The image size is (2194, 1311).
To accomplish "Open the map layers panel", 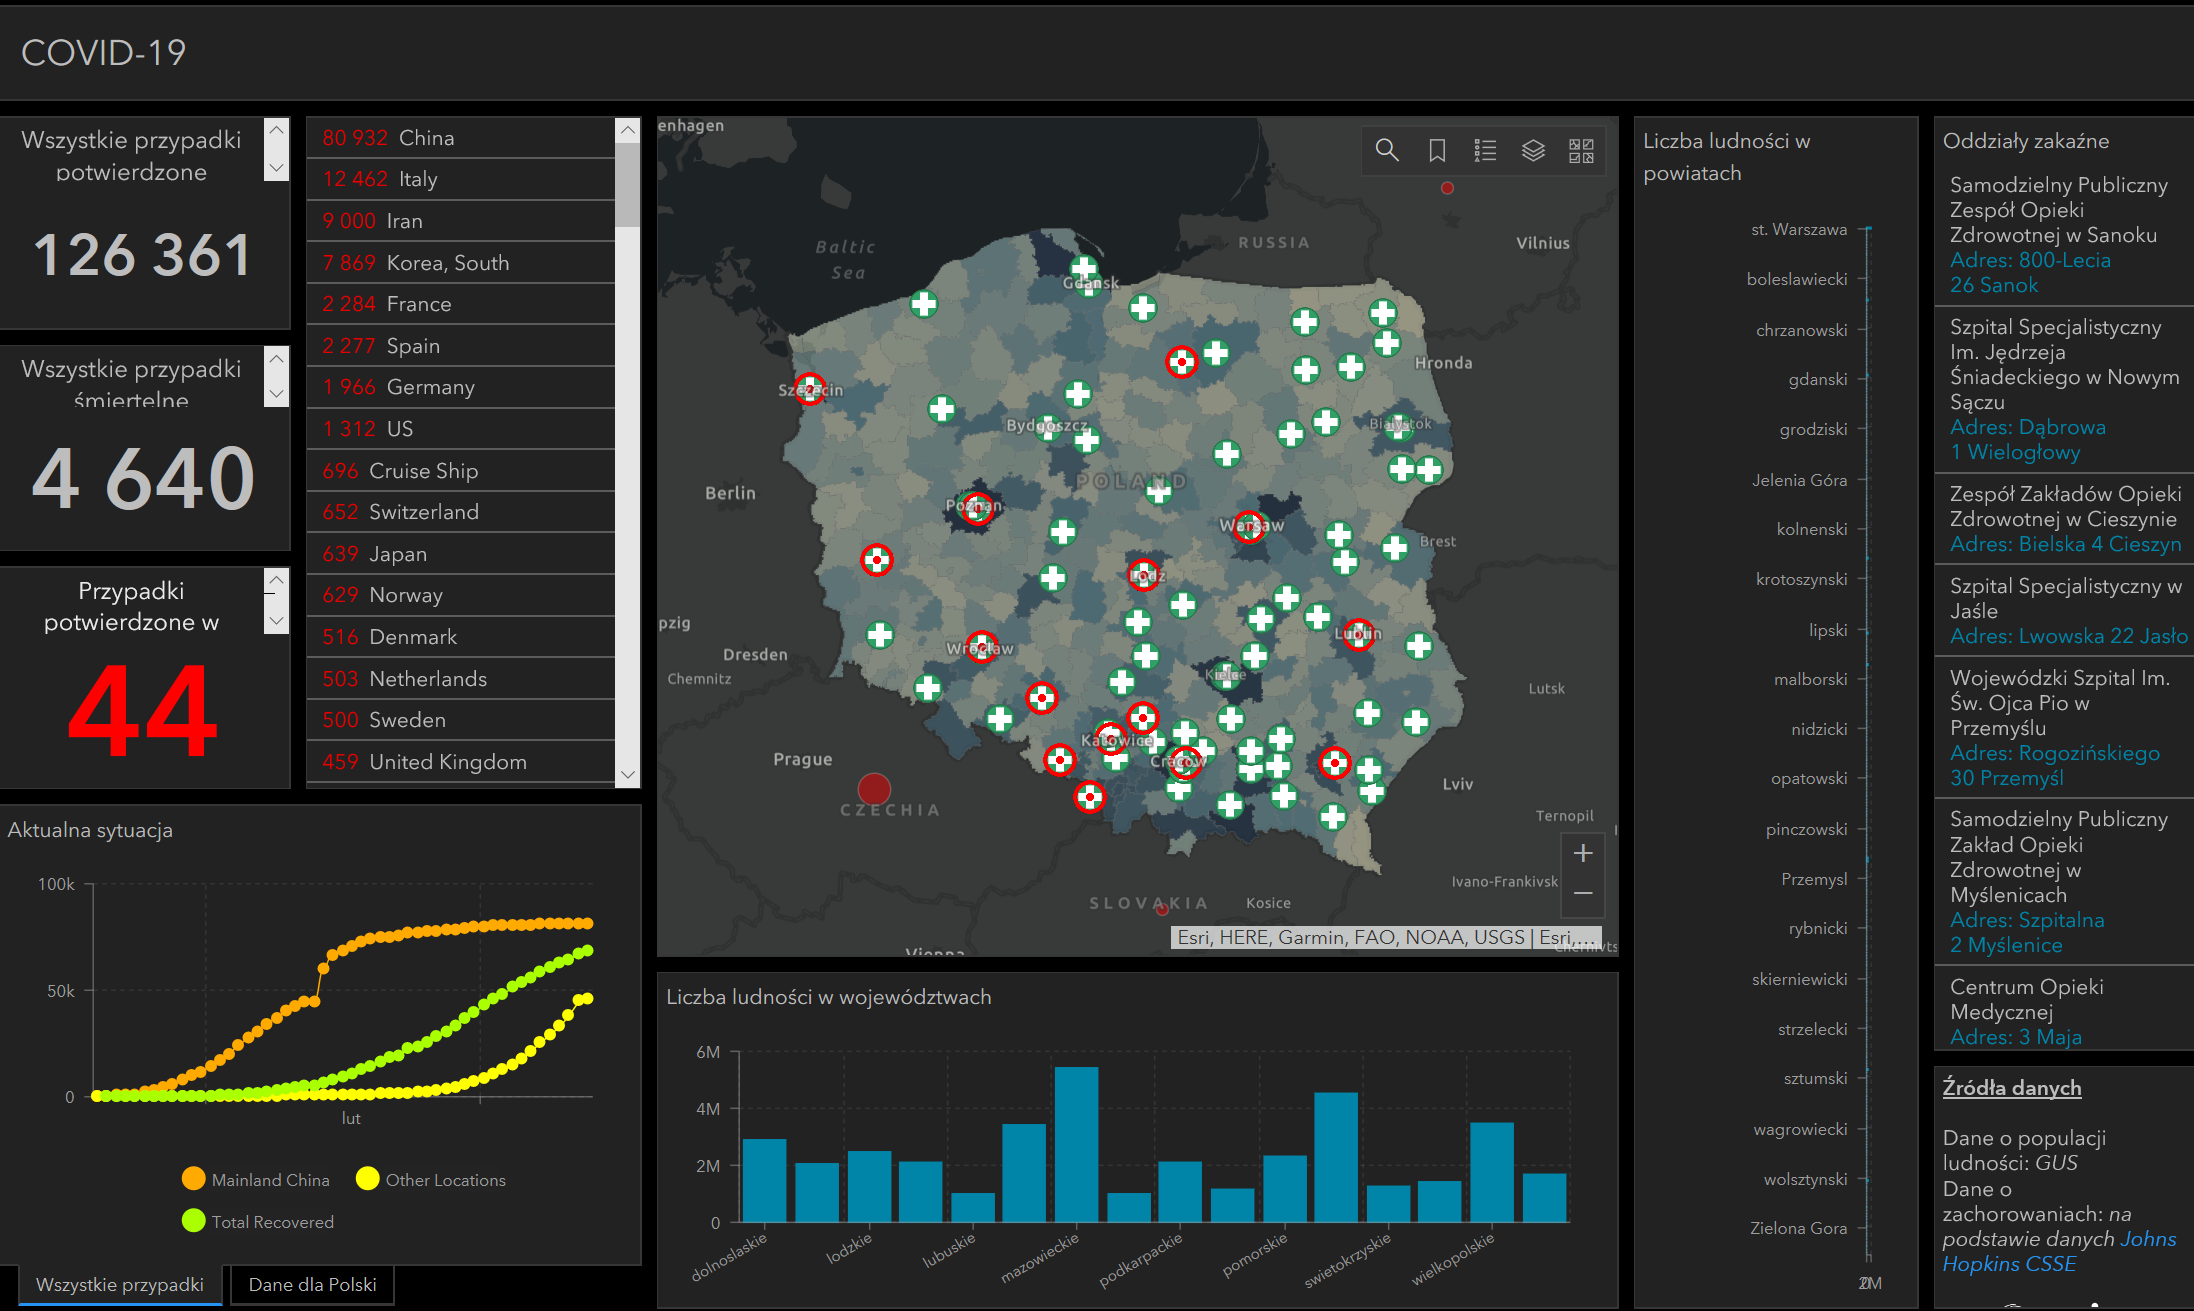I will pyautogui.click(x=1533, y=150).
